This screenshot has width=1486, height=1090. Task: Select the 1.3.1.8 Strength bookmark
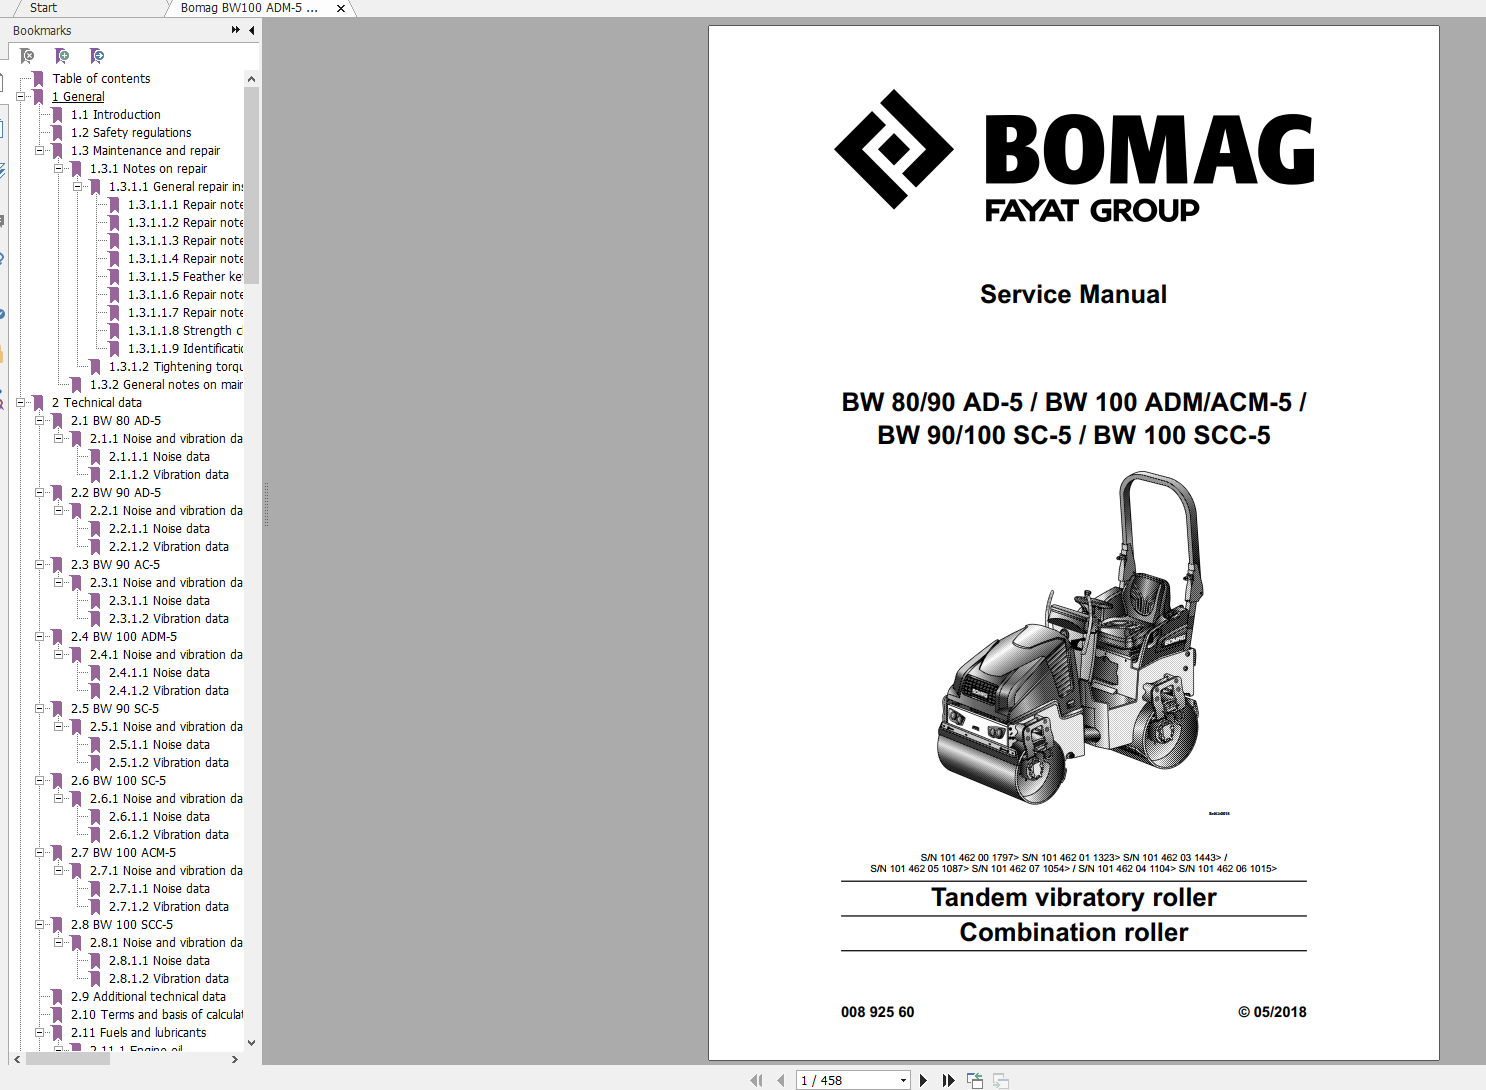coord(185,331)
